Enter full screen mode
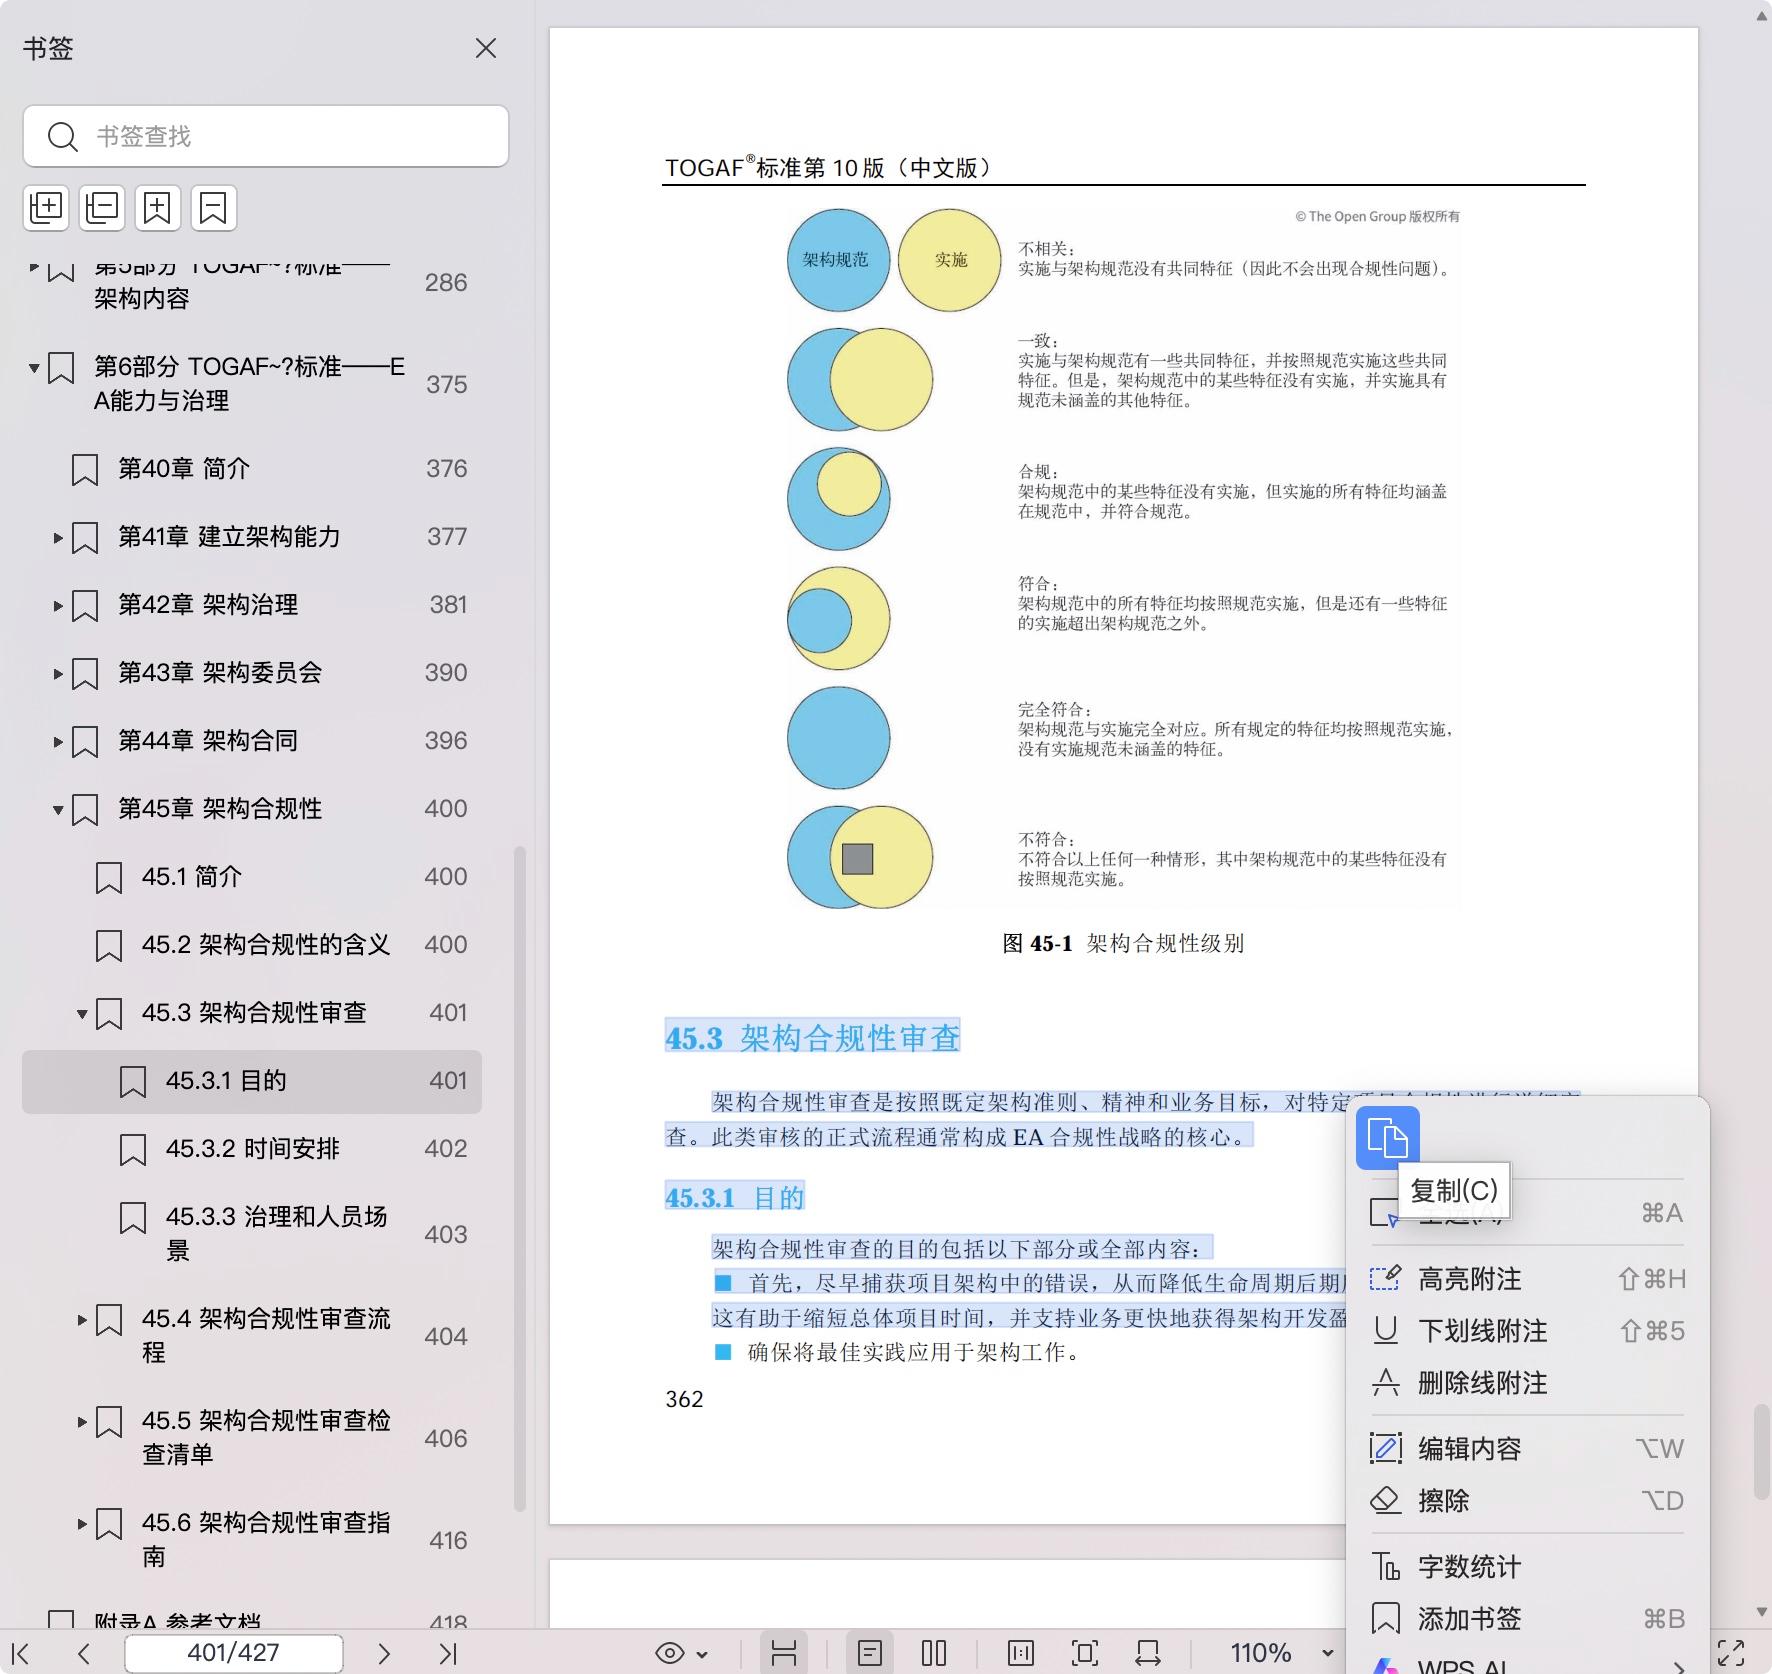Viewport: 1772px width, 1674px height. (x=1731, y=1654)
